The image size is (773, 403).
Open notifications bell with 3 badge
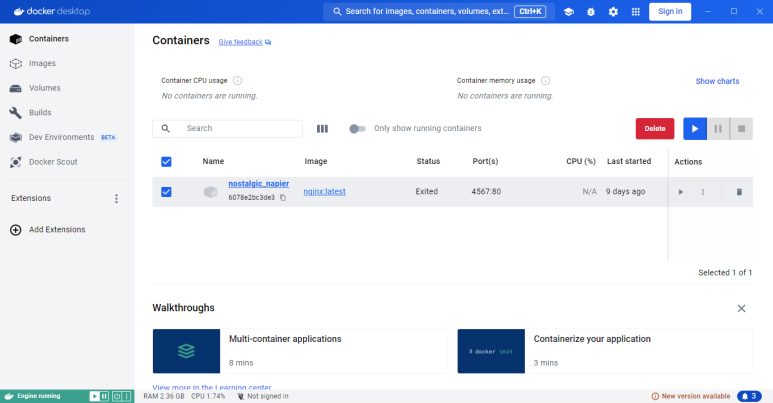749,396
